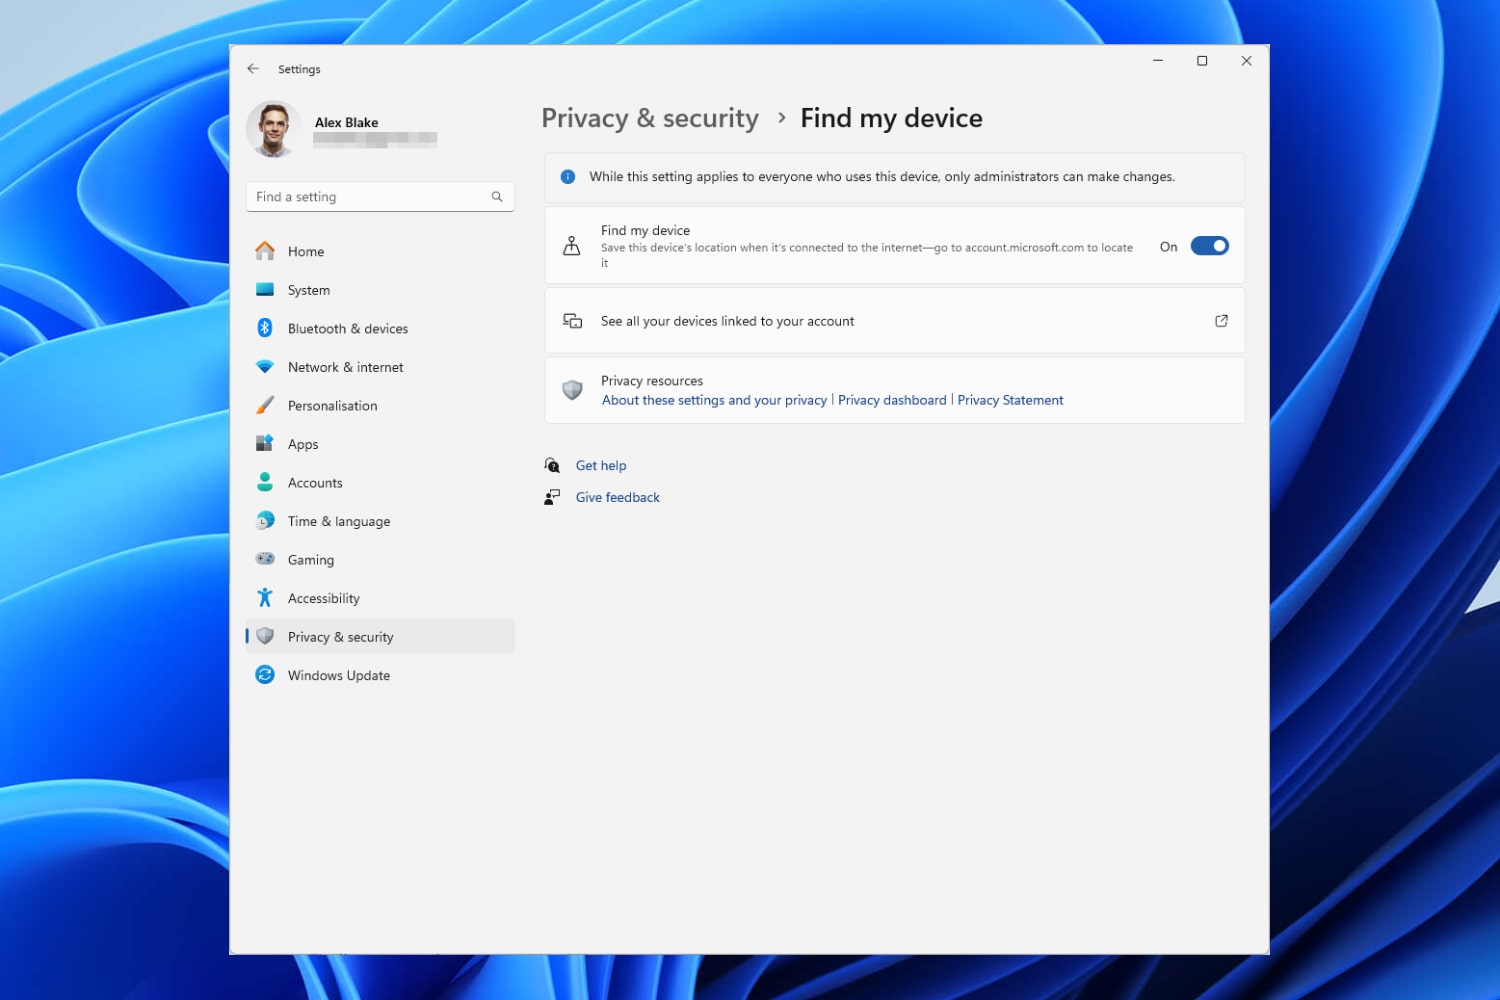Click the Bluetooth icon in sidebar
The width and height of the screenshot is (1500, 1000).
tap(265, 328)
